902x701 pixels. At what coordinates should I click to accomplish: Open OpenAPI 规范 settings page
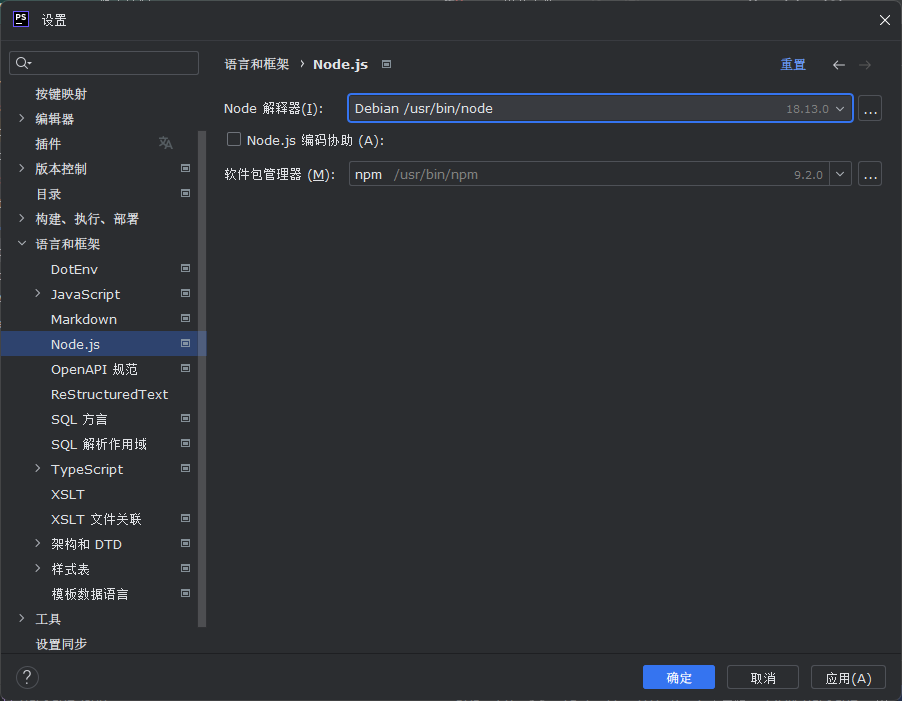94,369
